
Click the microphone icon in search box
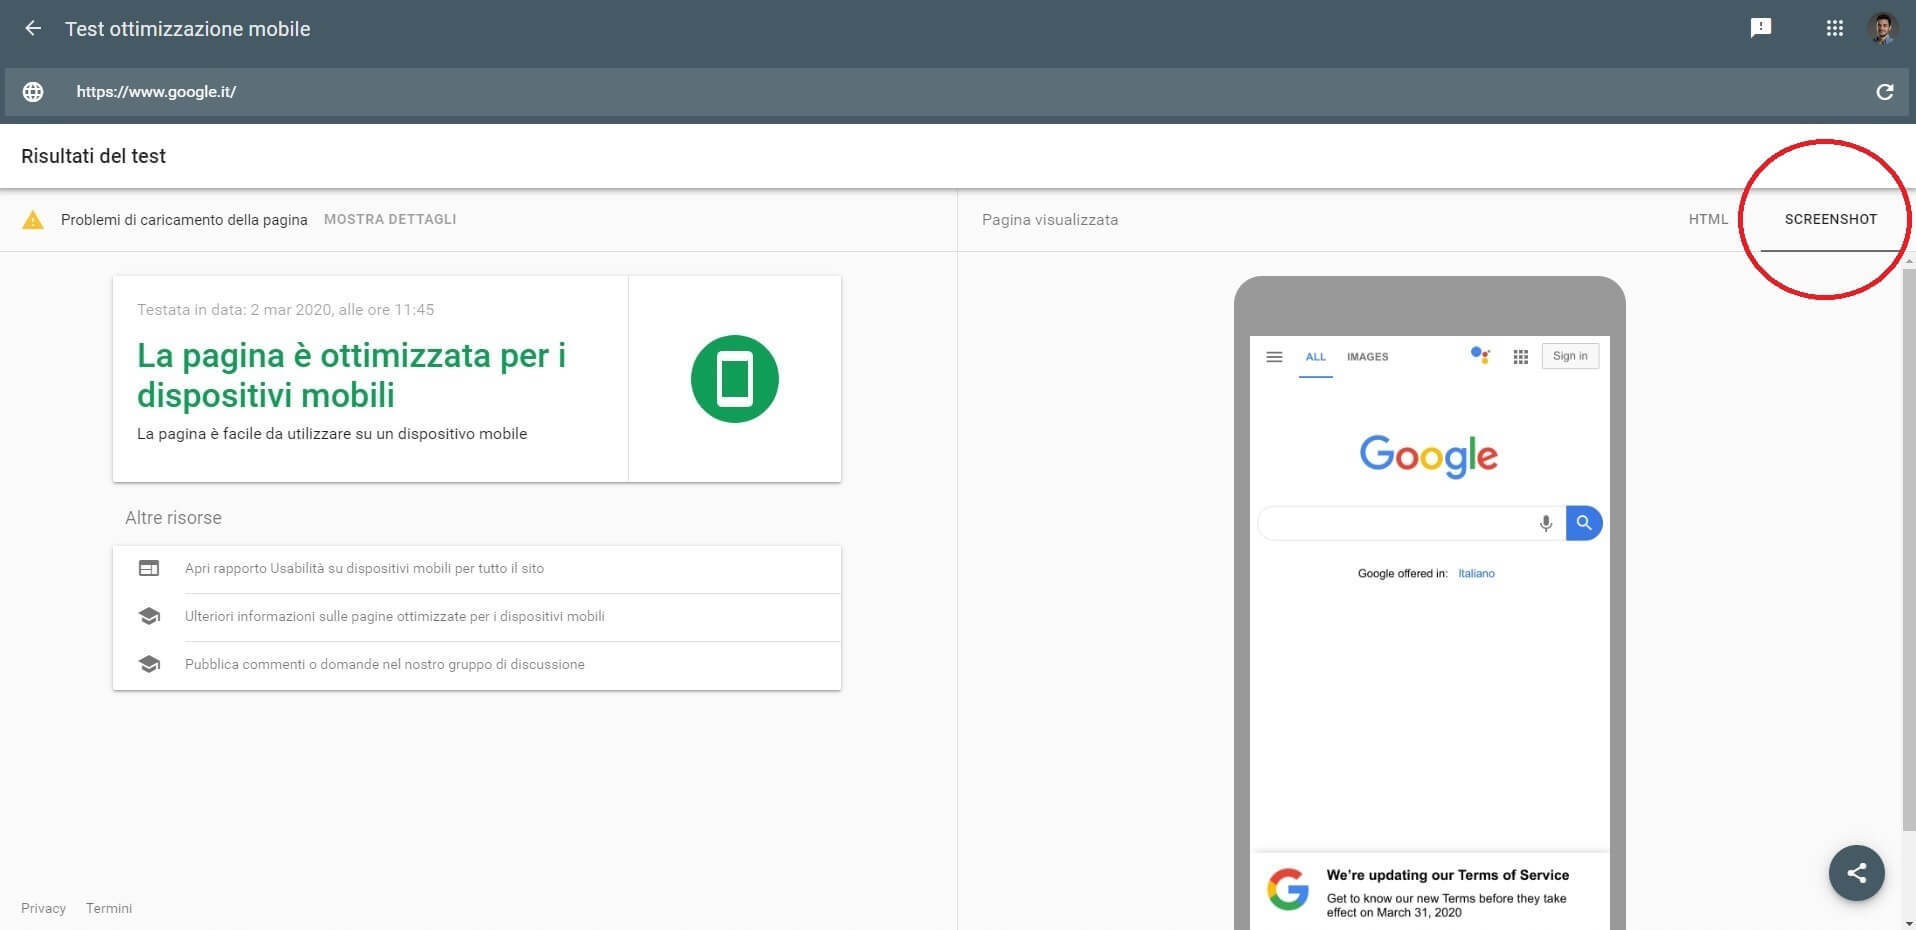point(1546,523)
